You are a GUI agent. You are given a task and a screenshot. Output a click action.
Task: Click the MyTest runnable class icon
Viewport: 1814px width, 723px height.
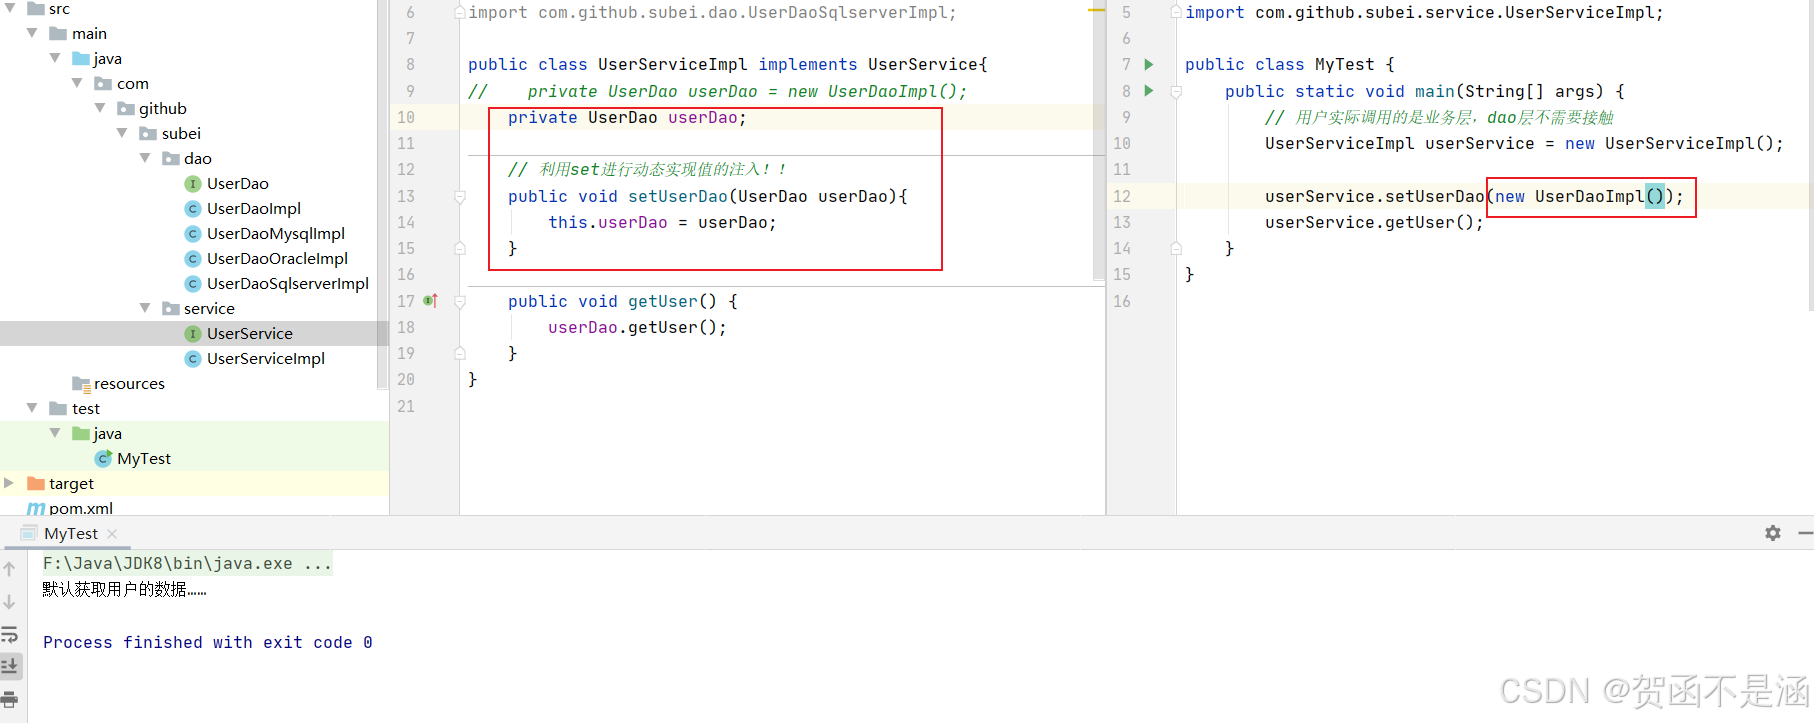(x=103, y=458)
